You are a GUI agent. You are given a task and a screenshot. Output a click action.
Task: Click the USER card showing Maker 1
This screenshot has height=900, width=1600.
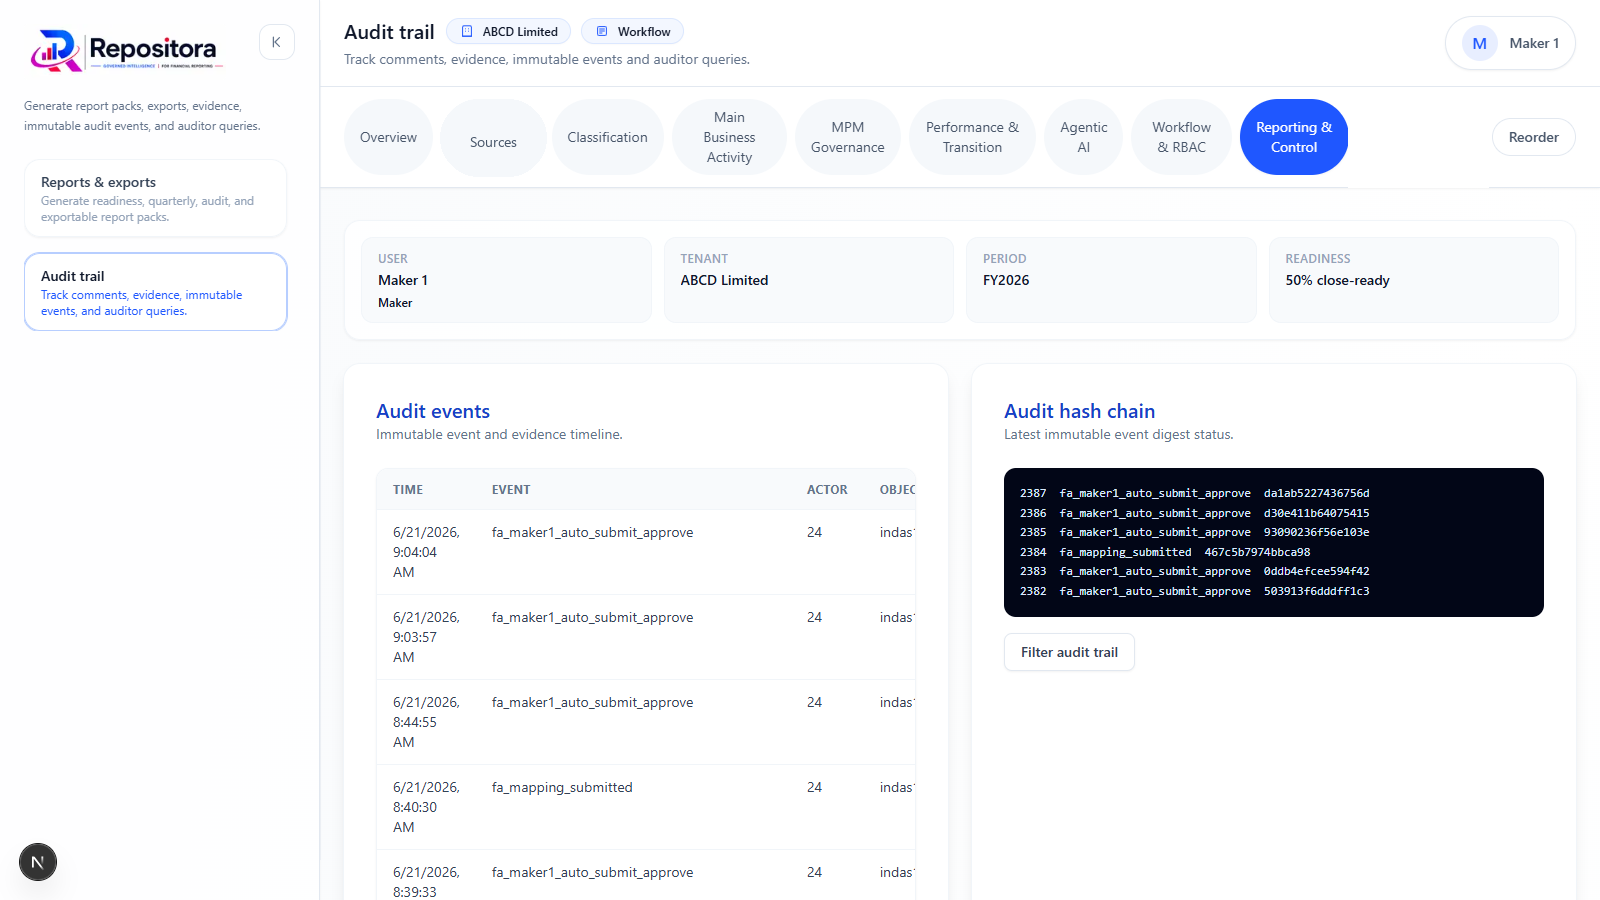(x=506, y=280)
